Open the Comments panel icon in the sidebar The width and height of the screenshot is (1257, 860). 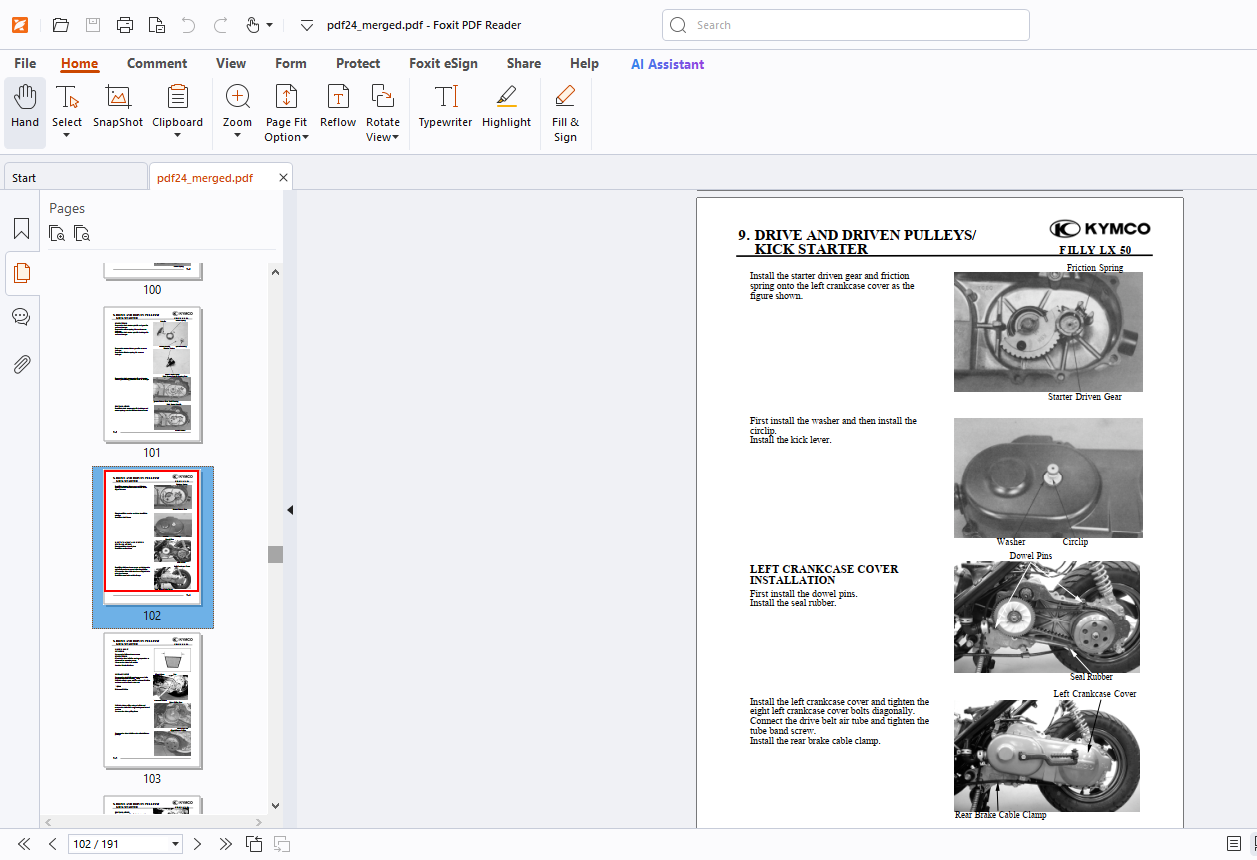pyautogui.click(x=21, y=317)
